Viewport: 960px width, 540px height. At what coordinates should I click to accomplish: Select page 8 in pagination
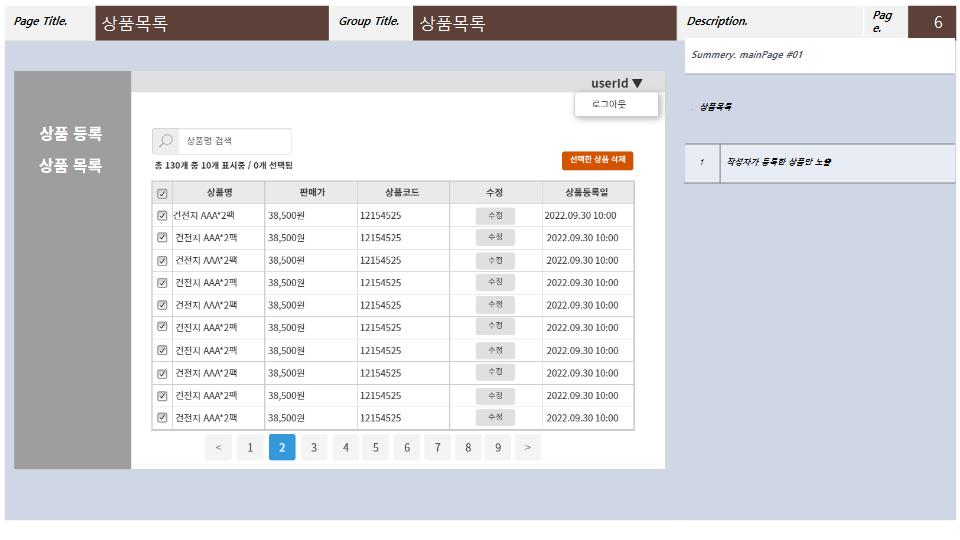point(468,448)
